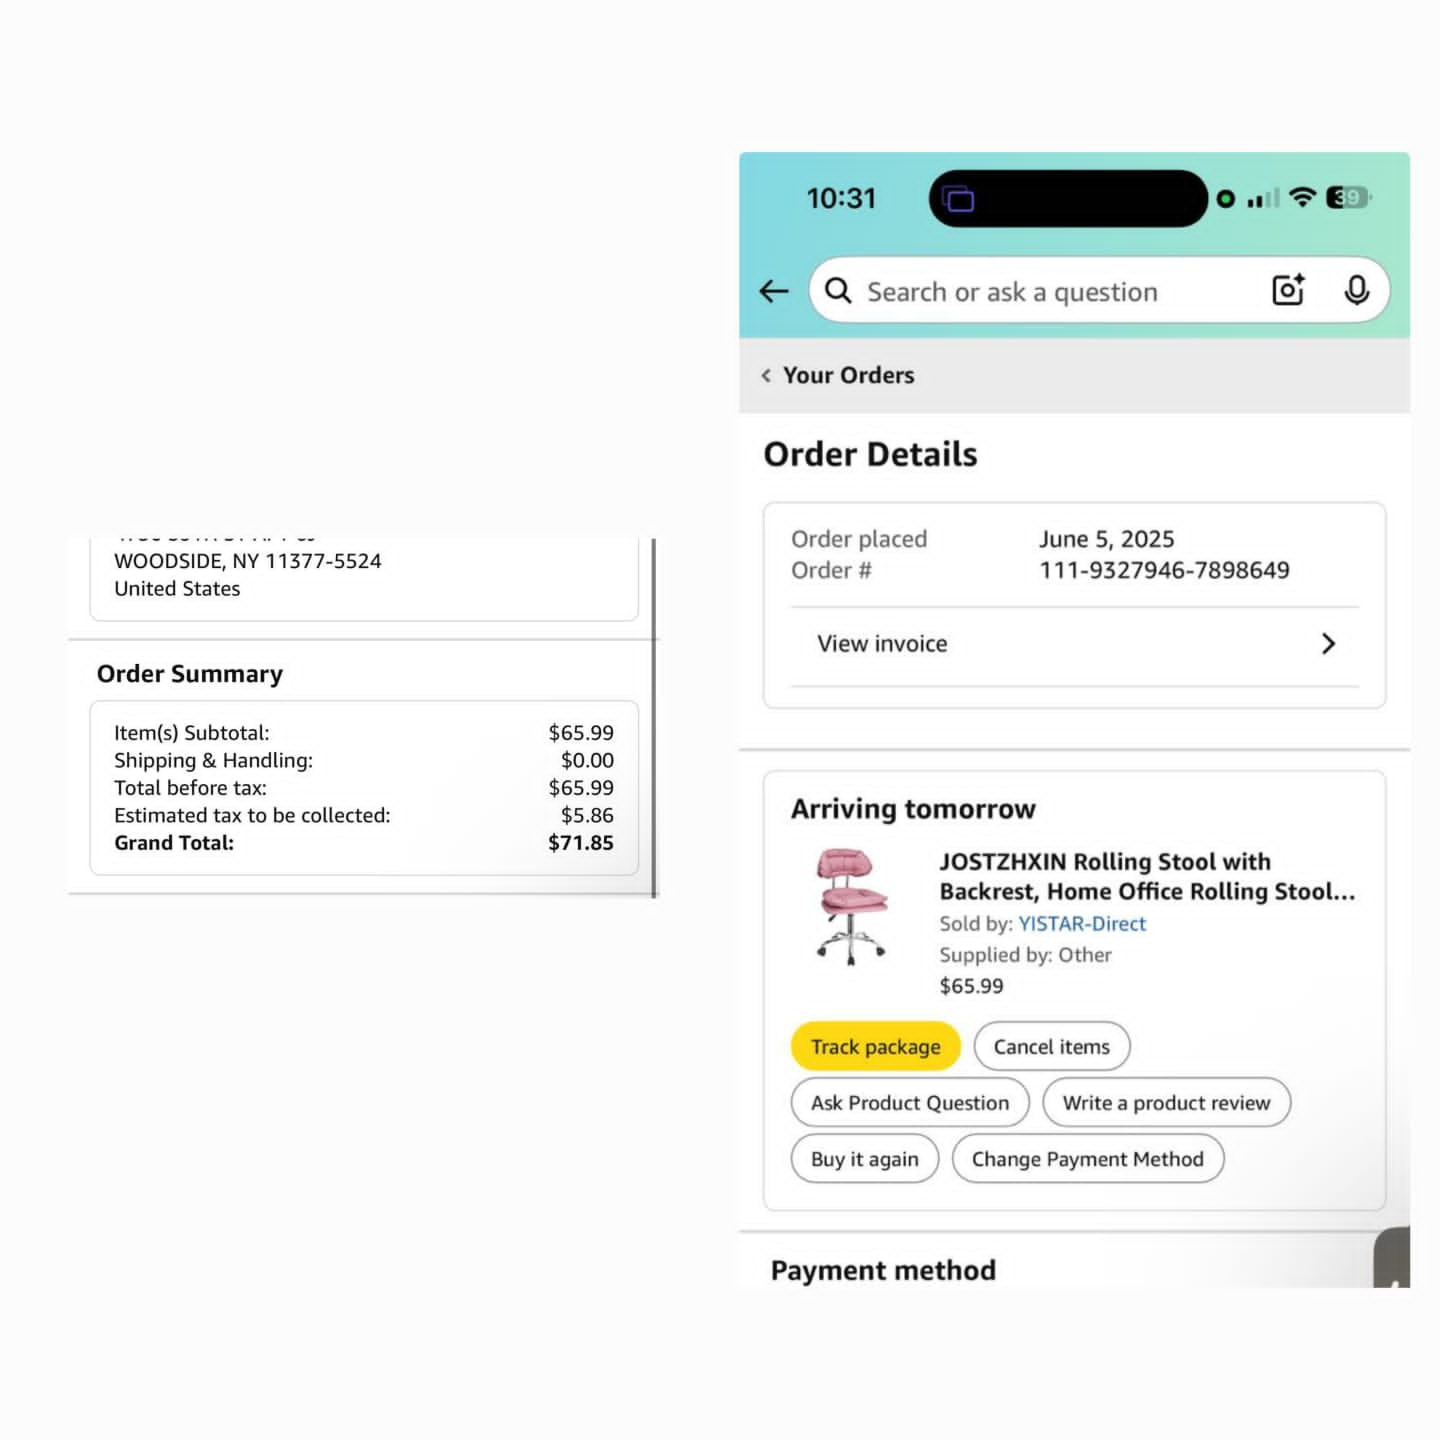1440x1440 pixels.
Task: Tap the microphone voice search icon
Action: tap(1356, 290)
